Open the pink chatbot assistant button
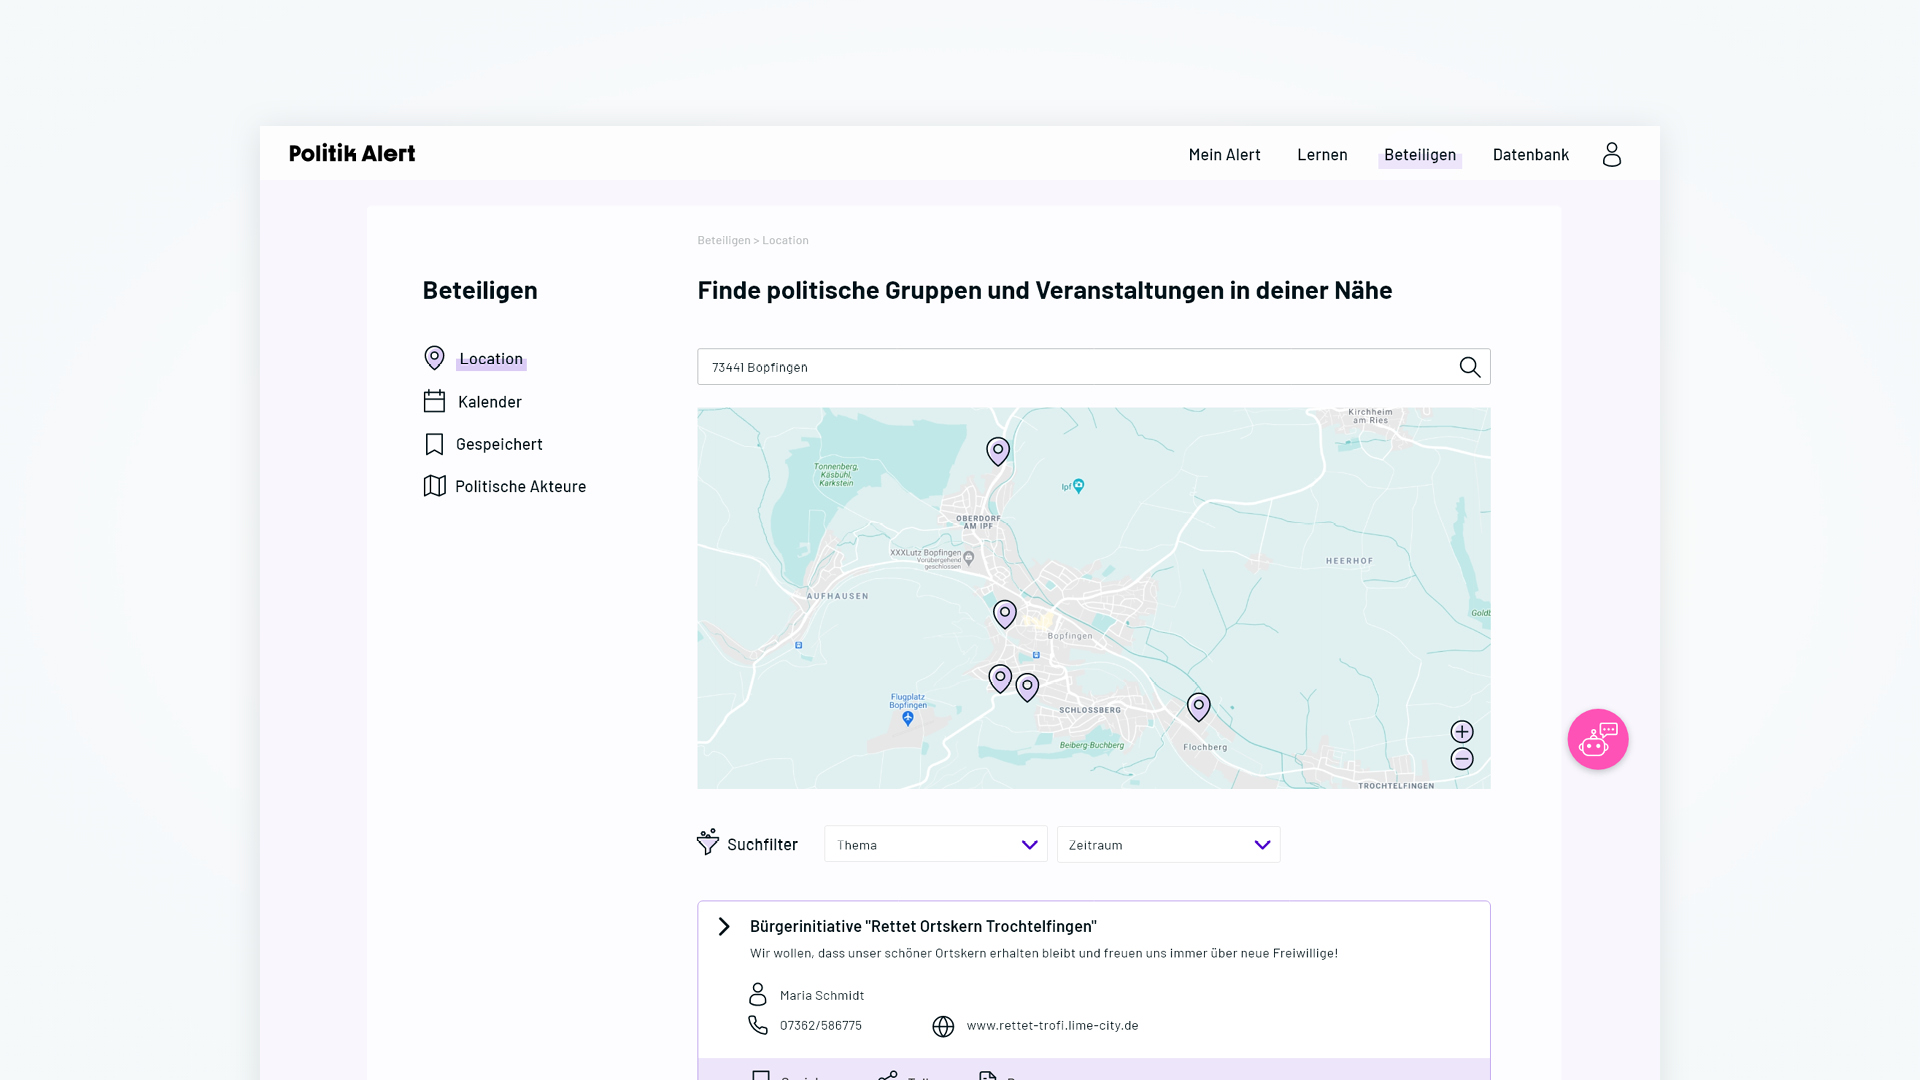This screenshot has width=1920, height=1080. 1597,739
